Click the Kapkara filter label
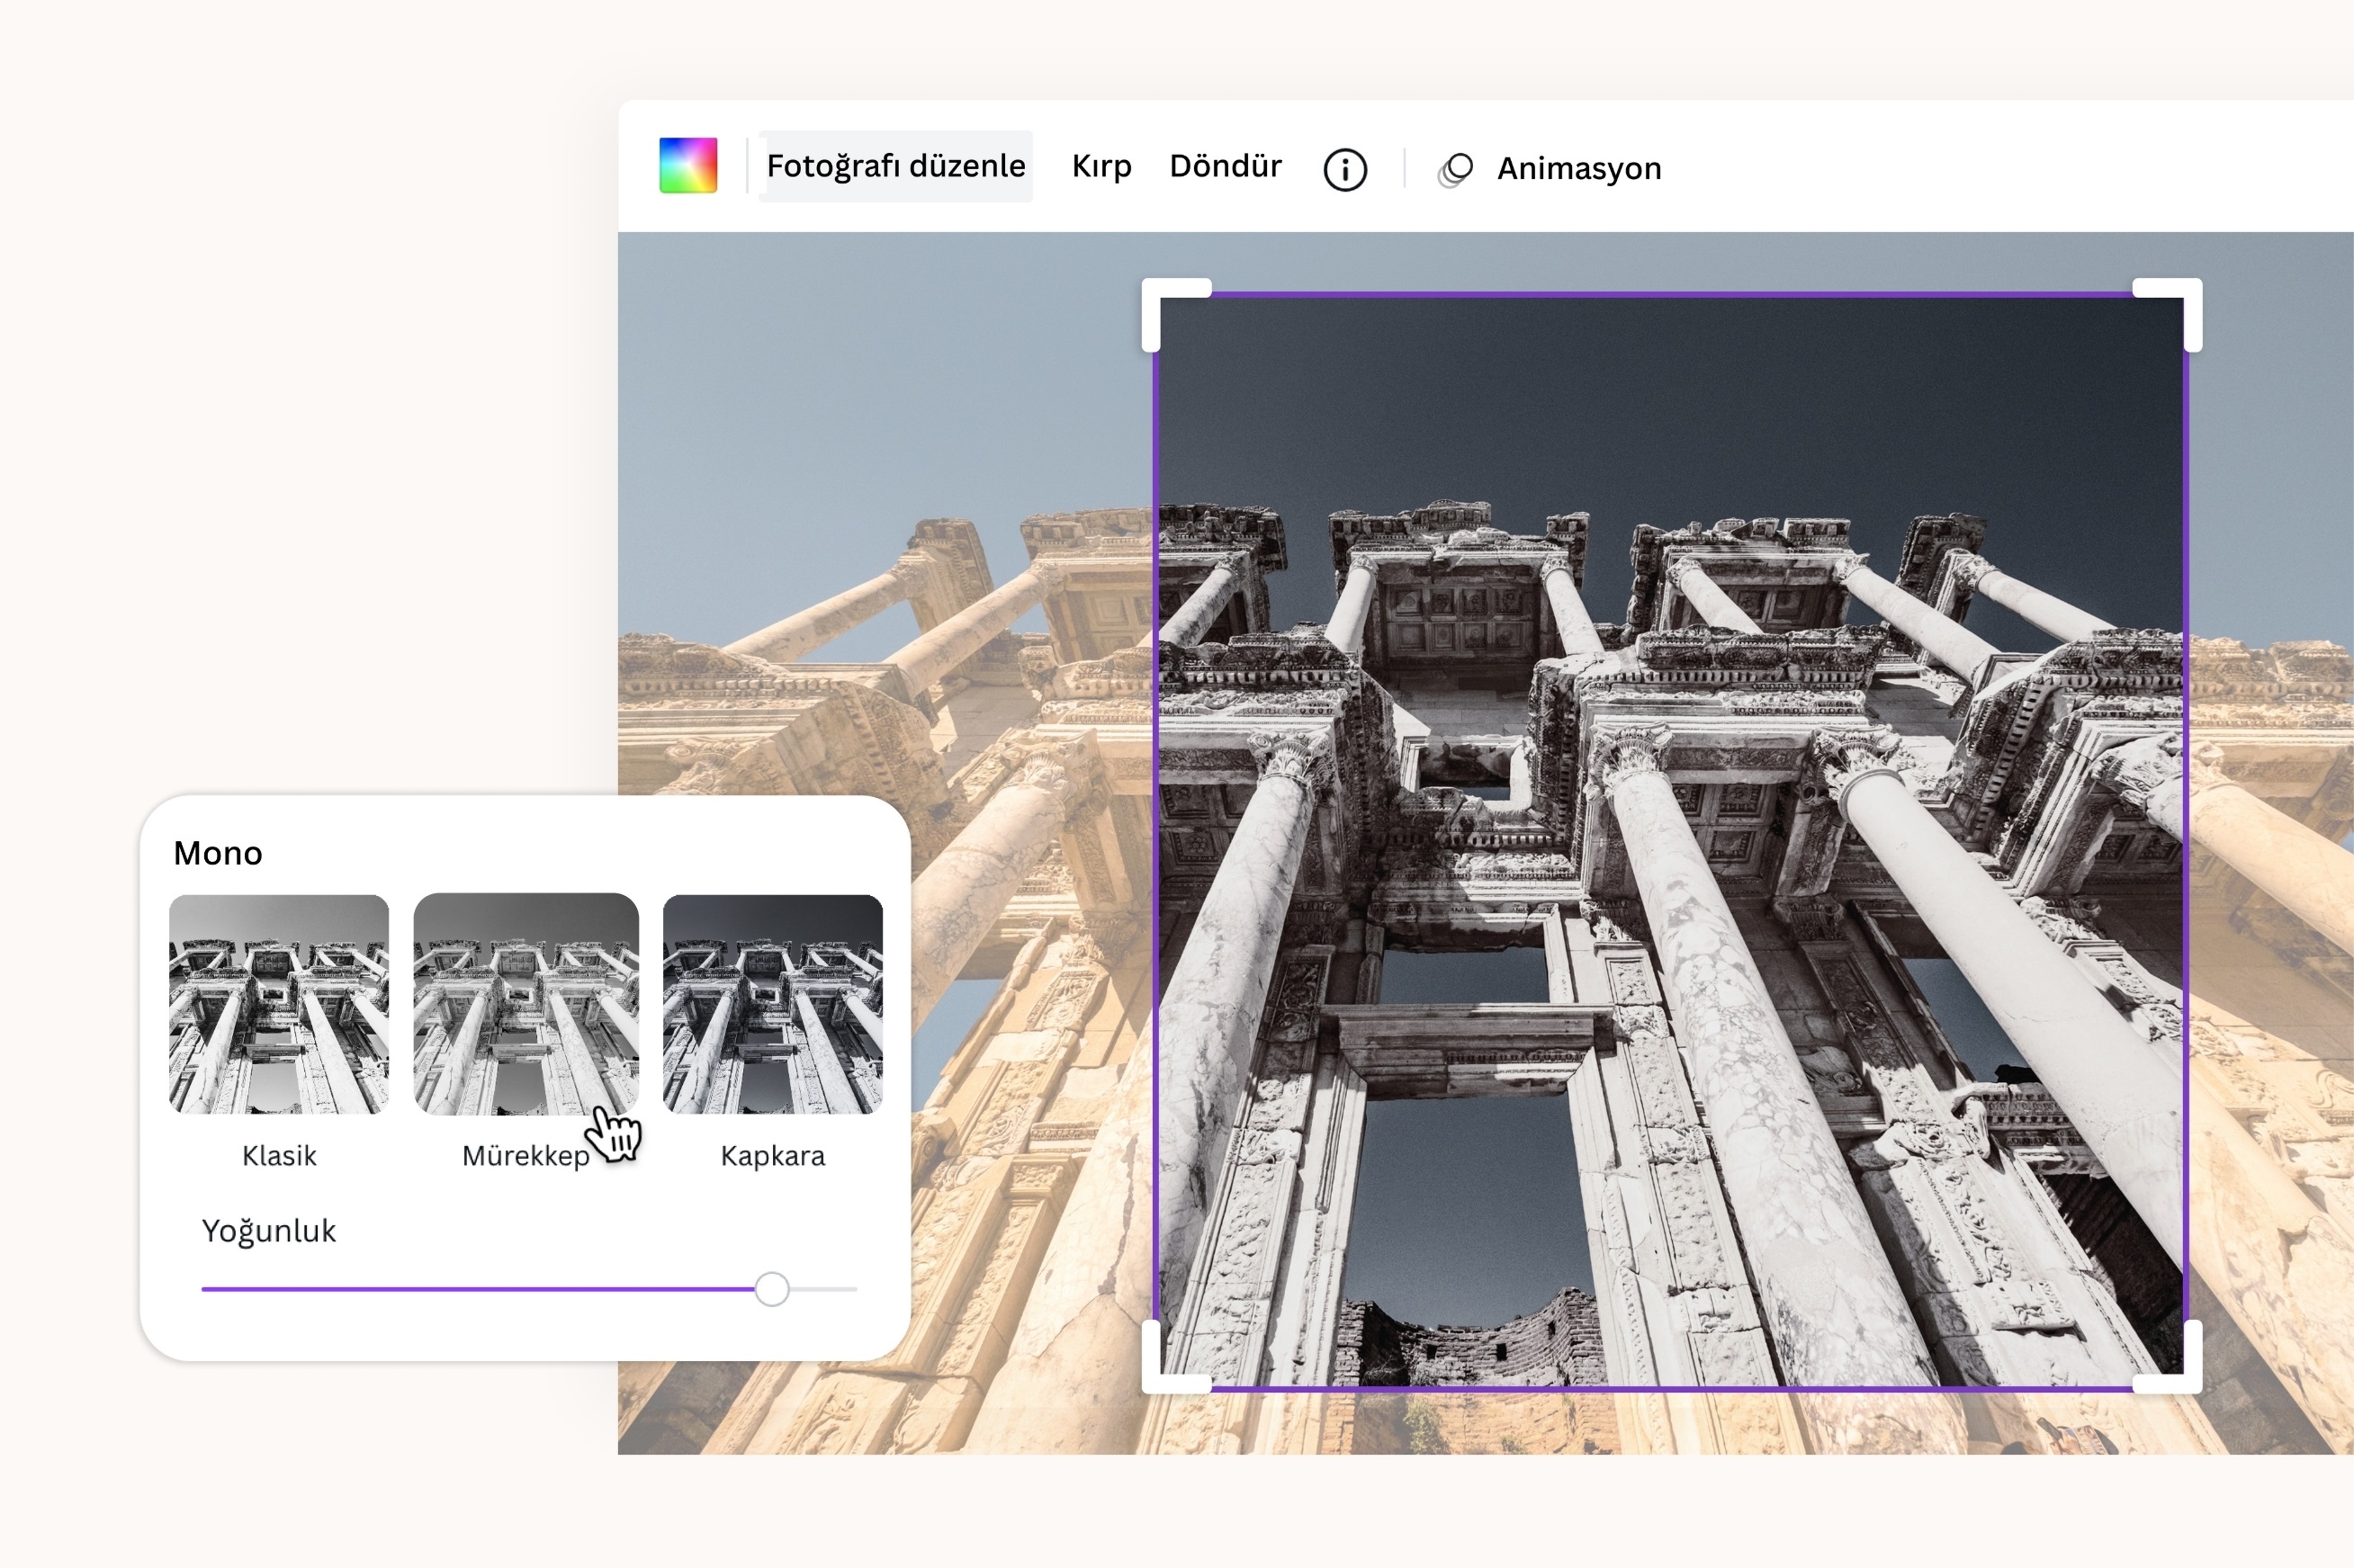The width and height of the screenshot is (2354, 1568). click(x=773, y=1156)
